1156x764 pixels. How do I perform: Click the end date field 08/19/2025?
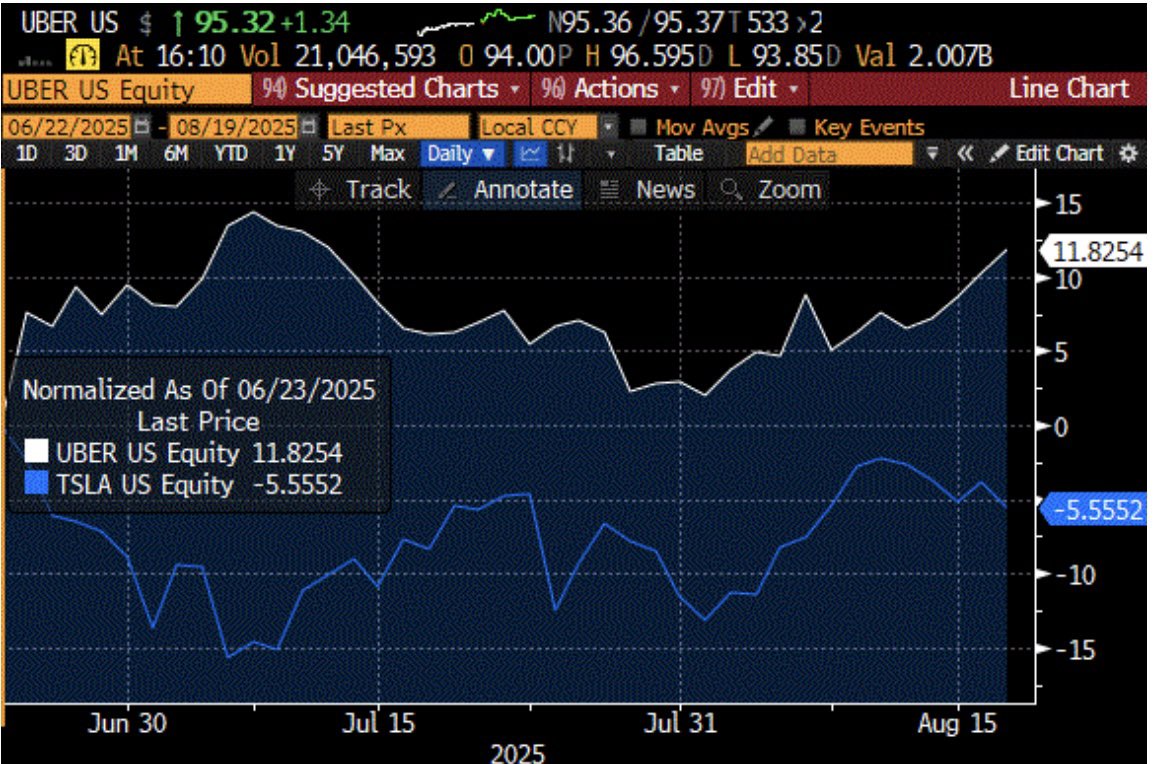pos(234,127)
